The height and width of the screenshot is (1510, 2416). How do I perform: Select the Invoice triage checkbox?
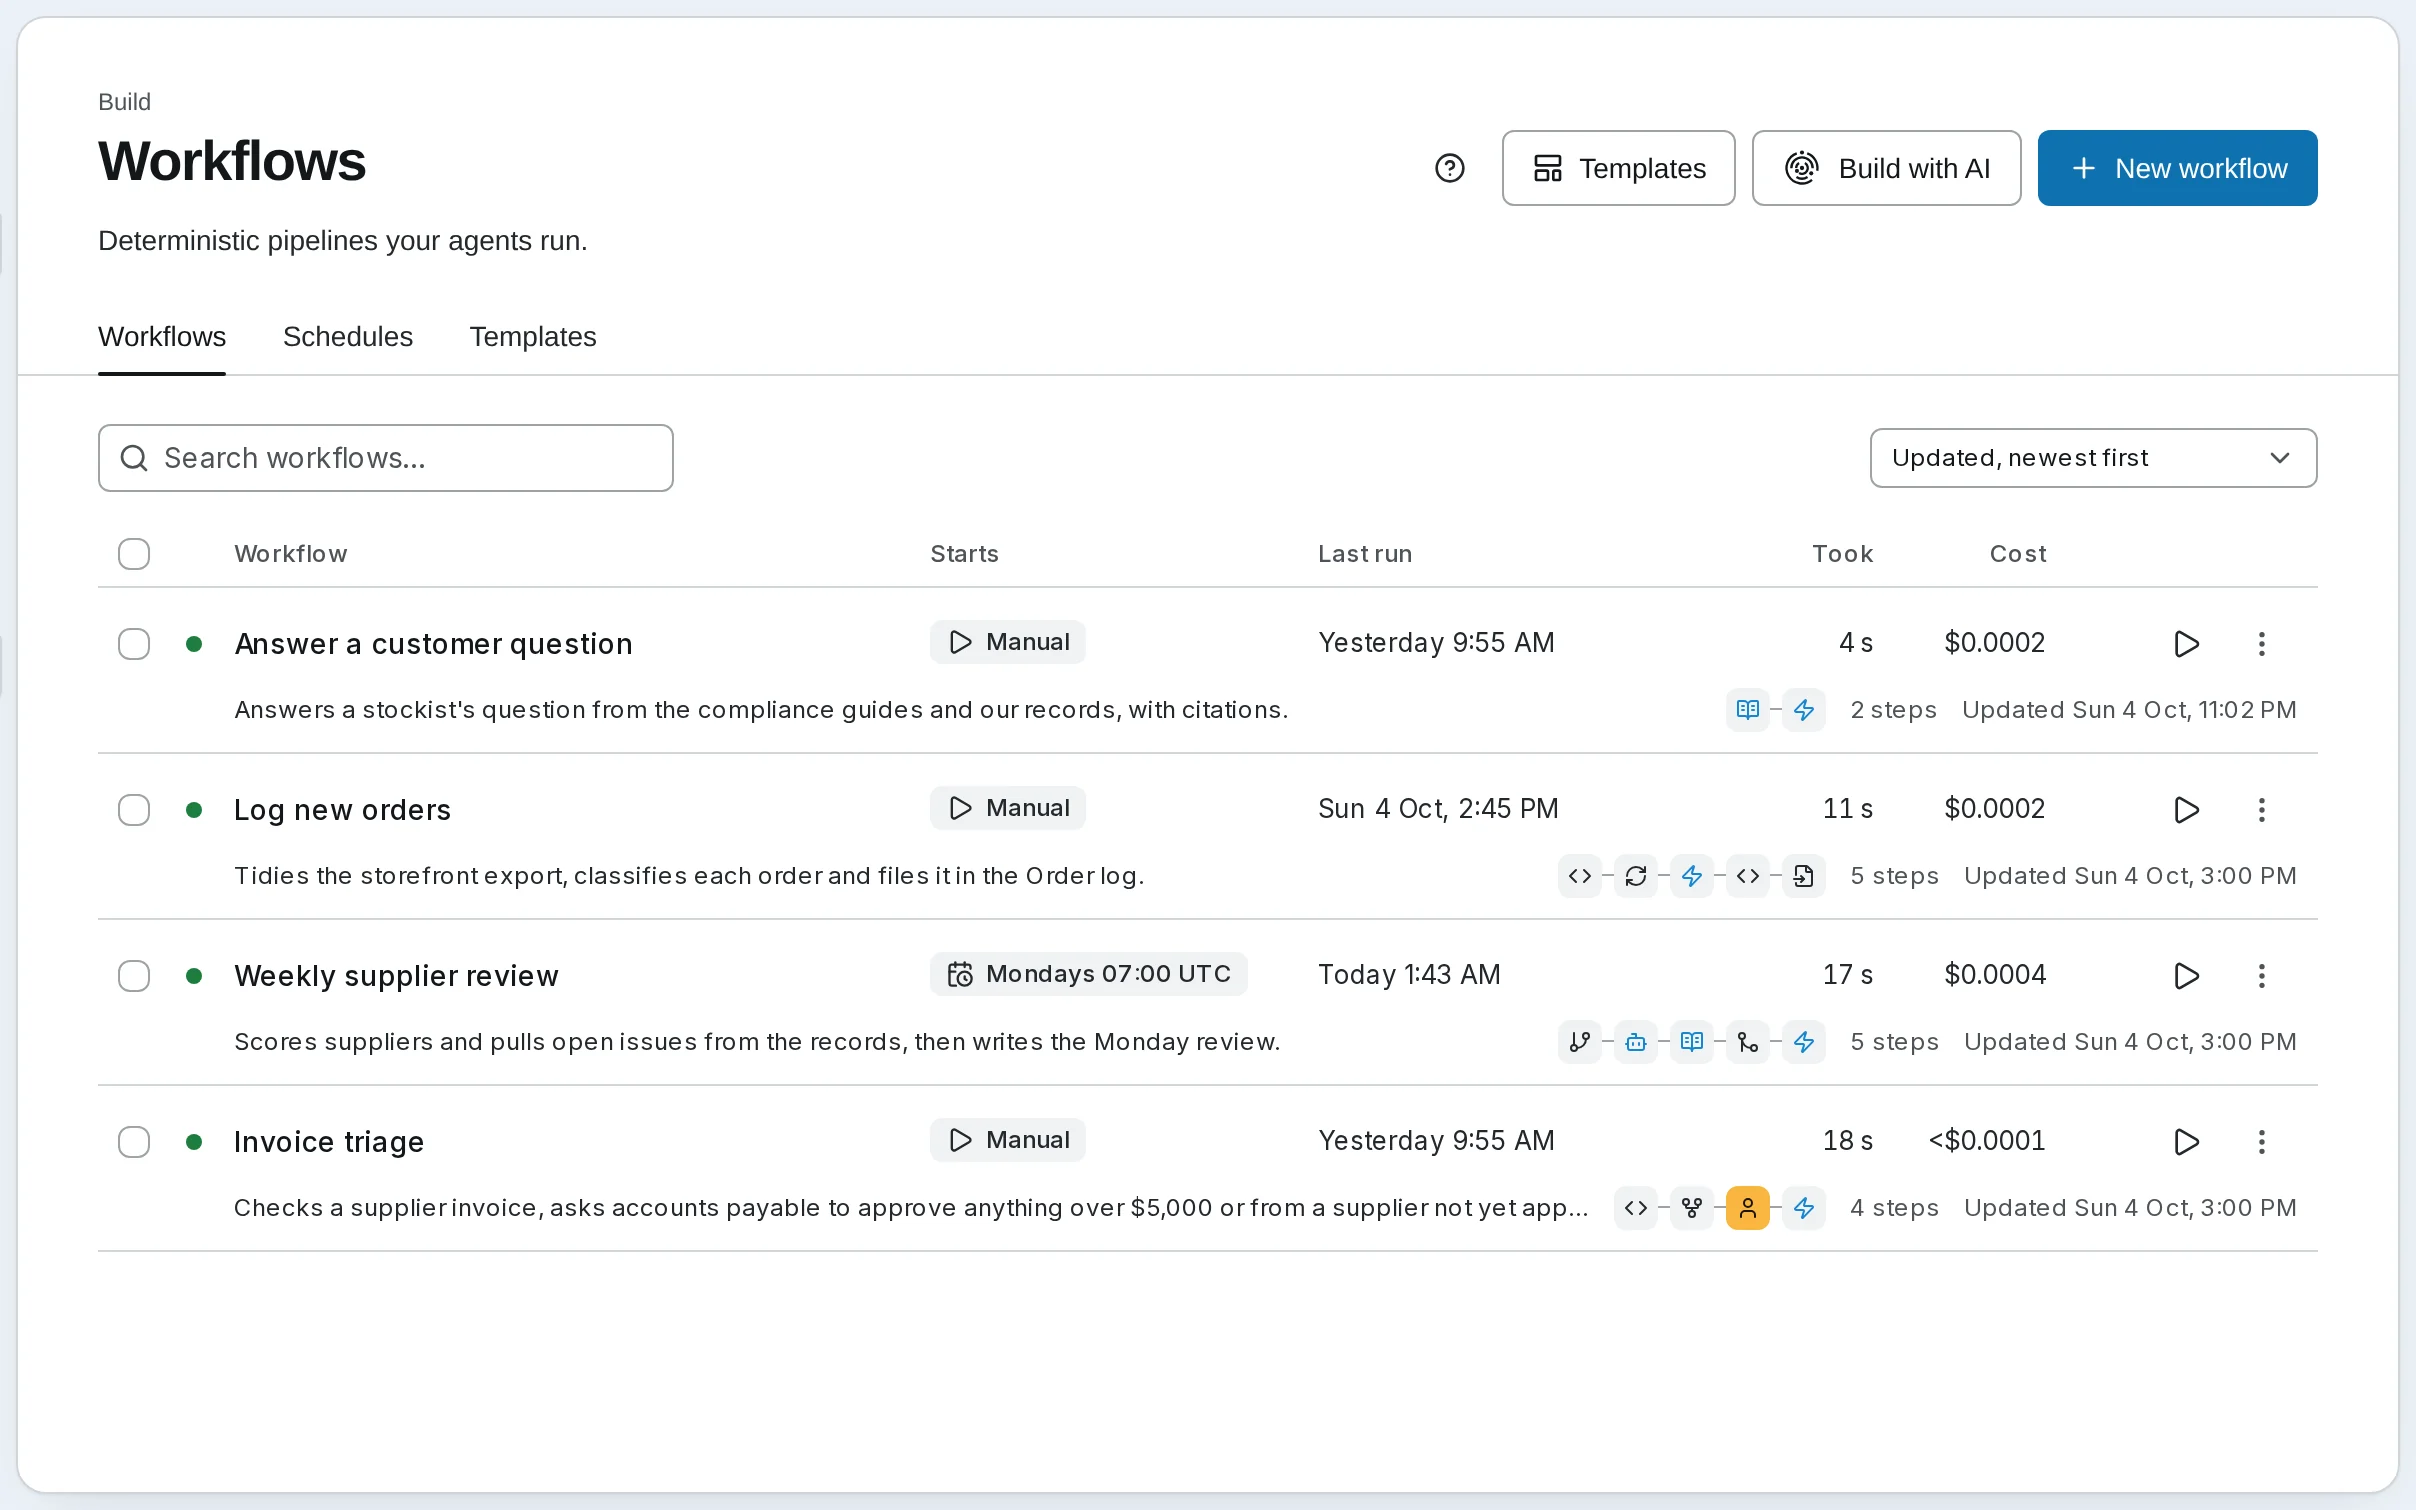(x=134, y=1142)
